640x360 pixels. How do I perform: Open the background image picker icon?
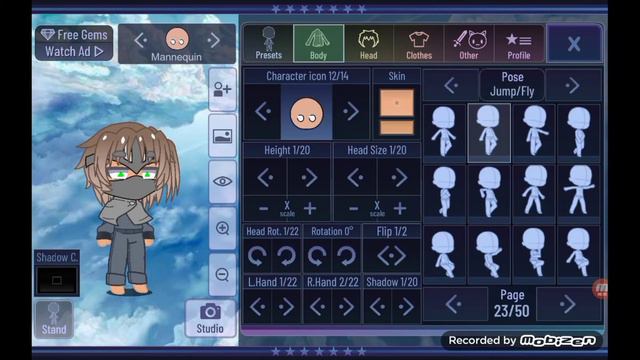pos(222,136)
